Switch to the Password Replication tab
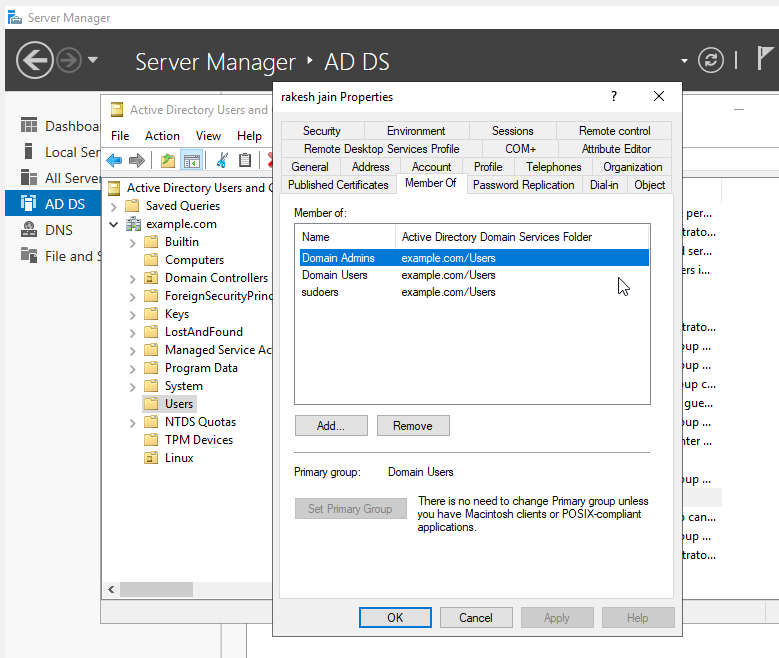The image size is (779, 658). tap(524, 185)
